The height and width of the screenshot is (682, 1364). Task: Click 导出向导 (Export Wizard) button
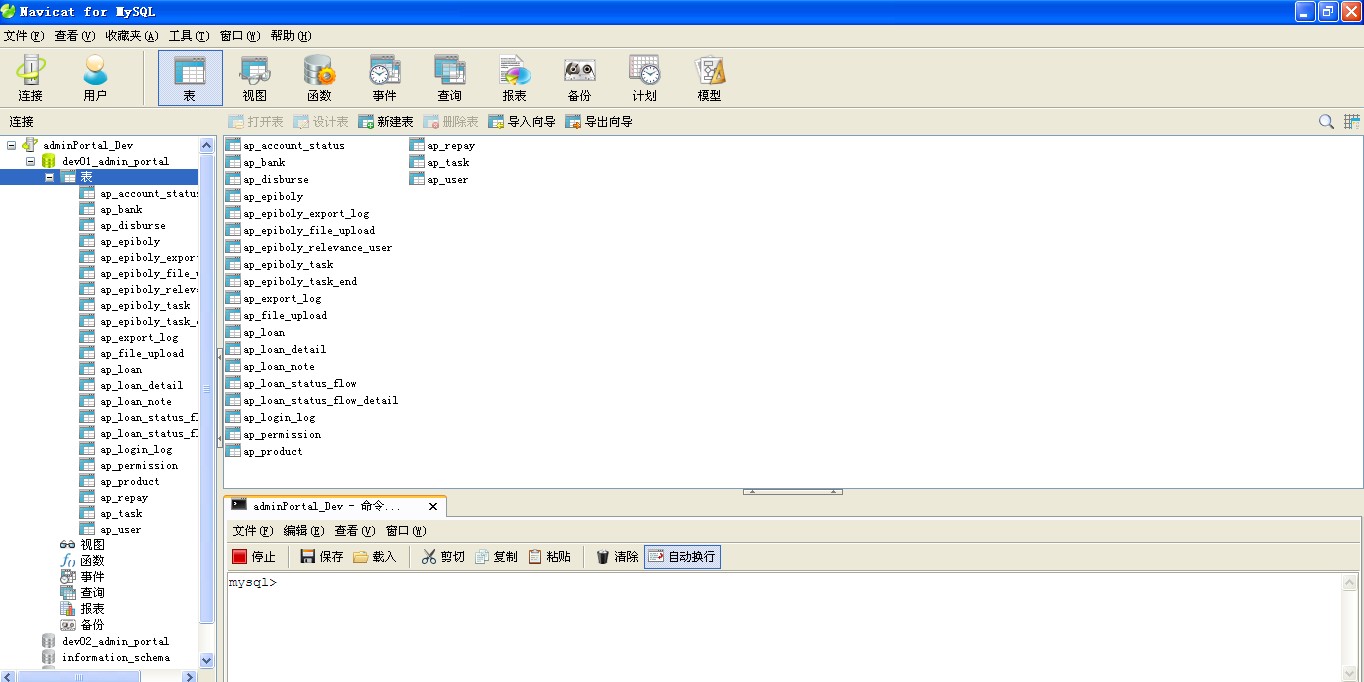pyautogui.click(x=599, y=122)
